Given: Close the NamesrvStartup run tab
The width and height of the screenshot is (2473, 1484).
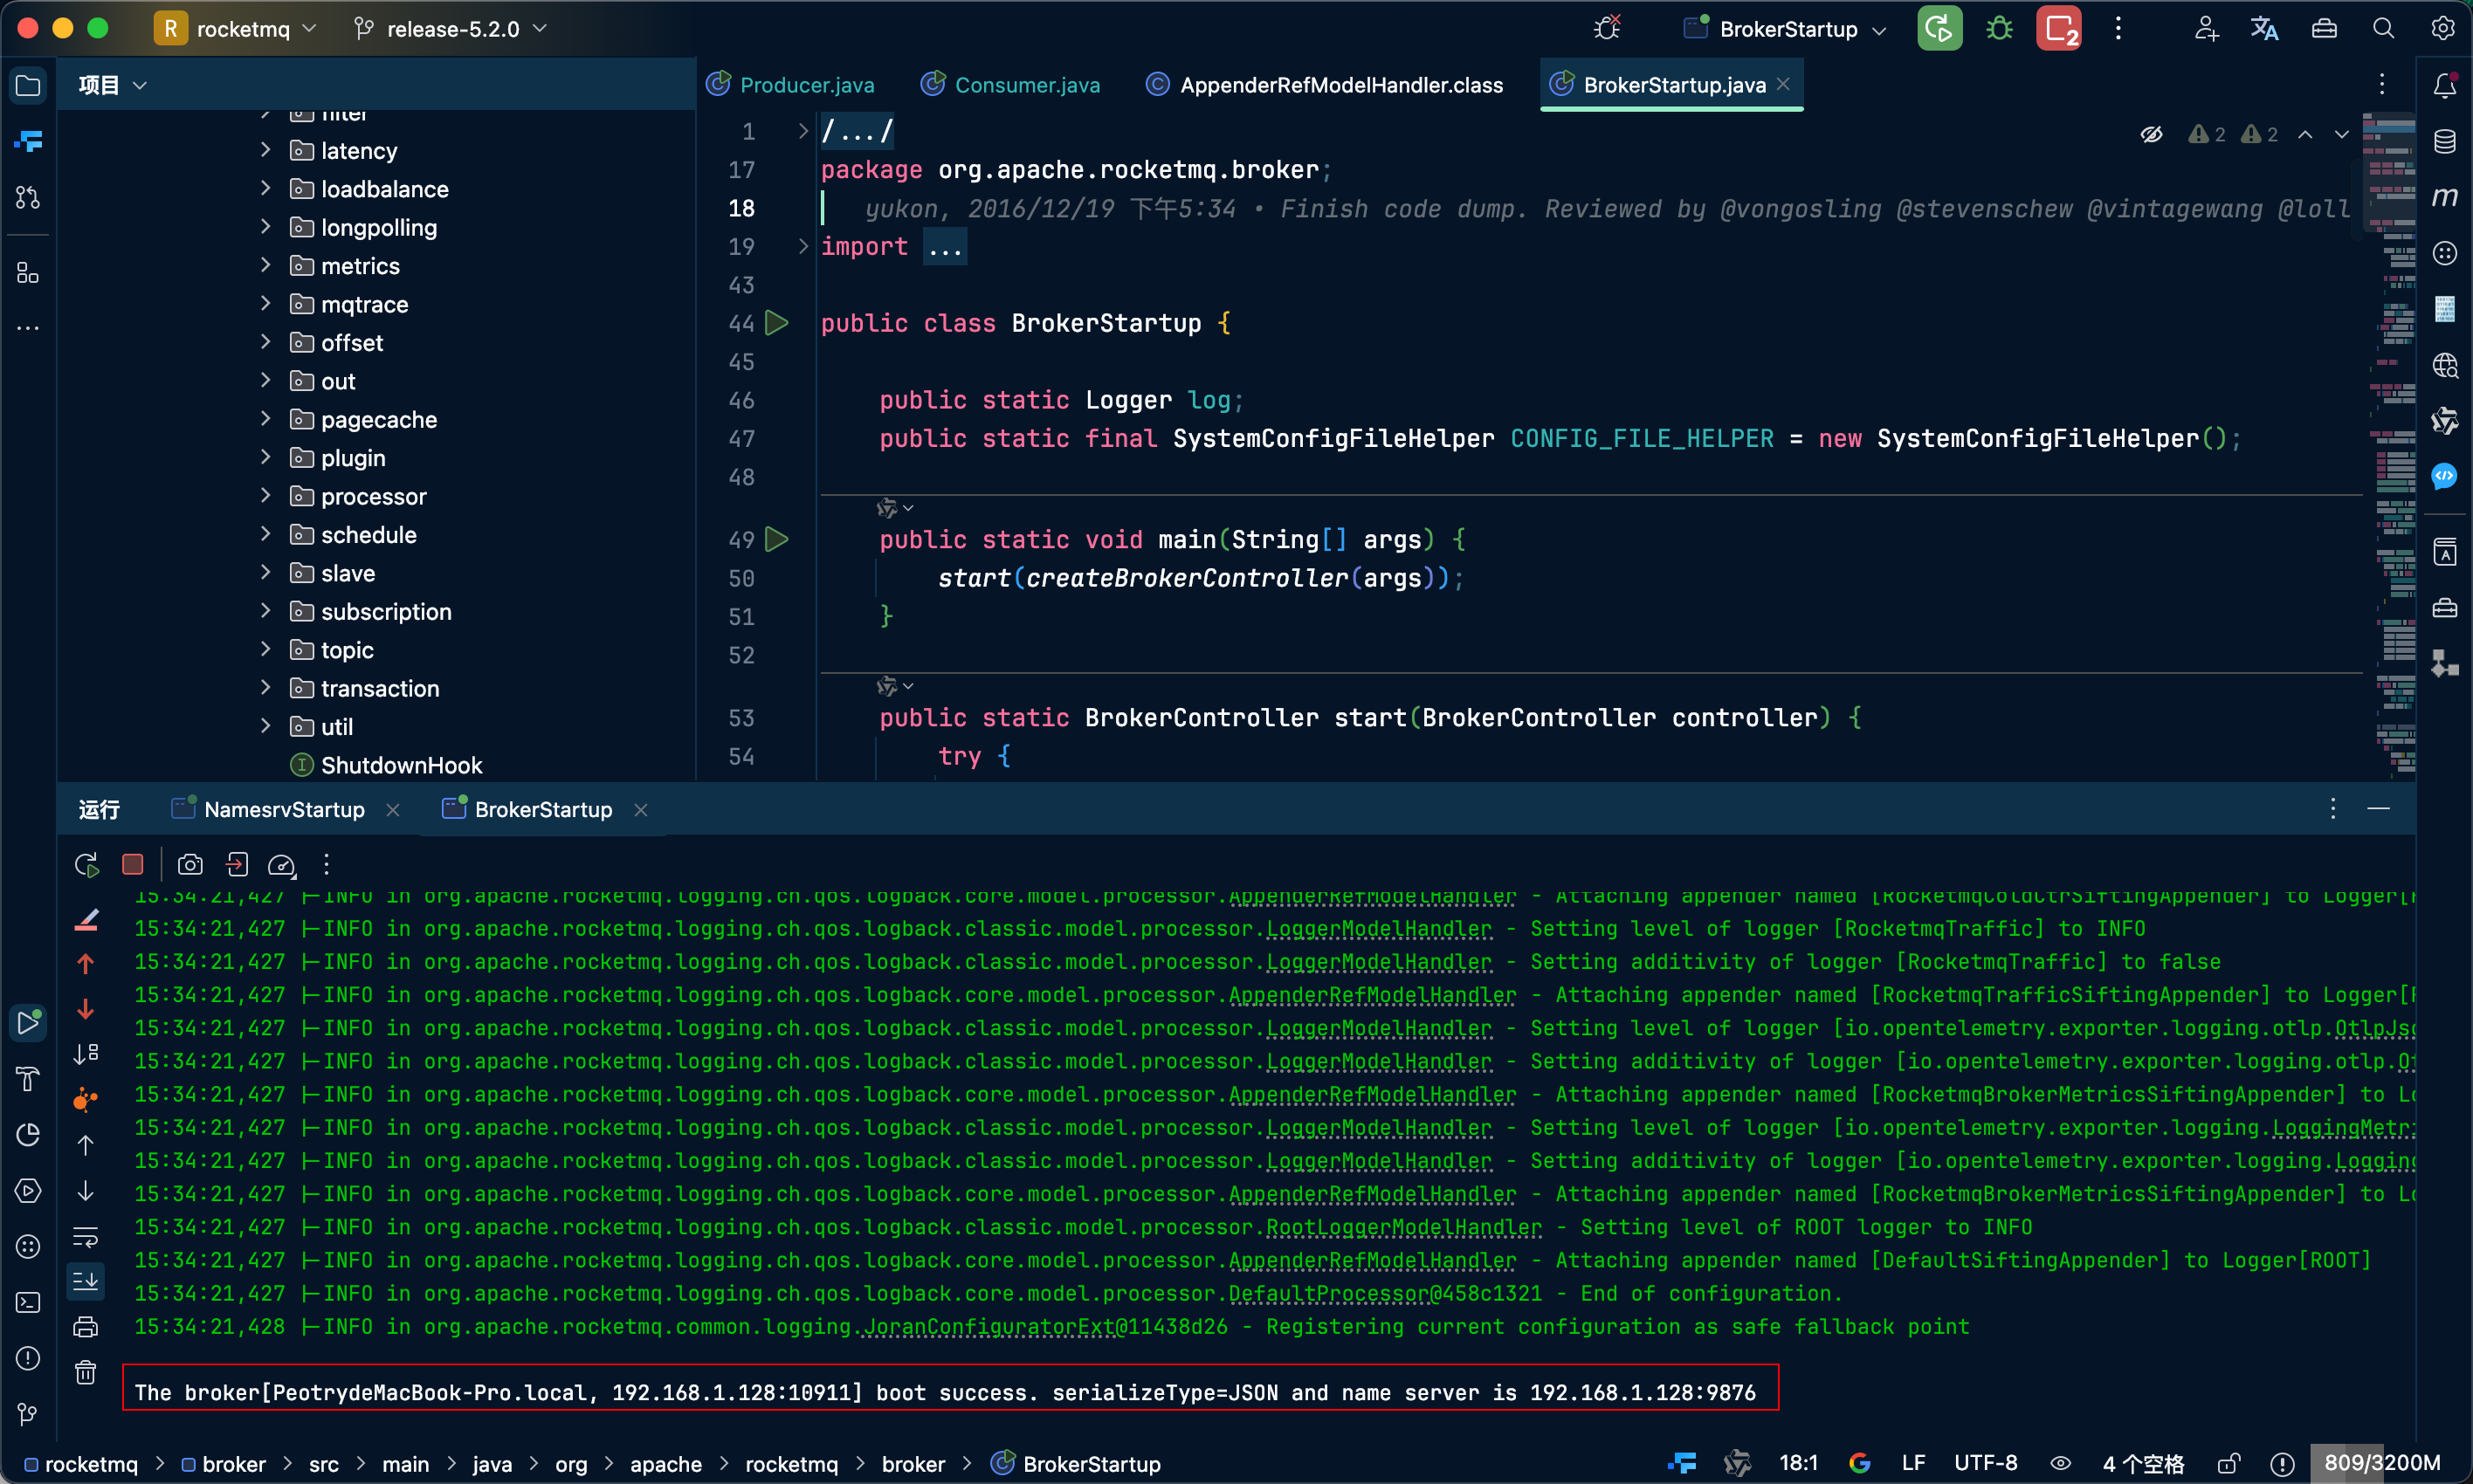Looking at the screenshot, I should tap(393, 810).
